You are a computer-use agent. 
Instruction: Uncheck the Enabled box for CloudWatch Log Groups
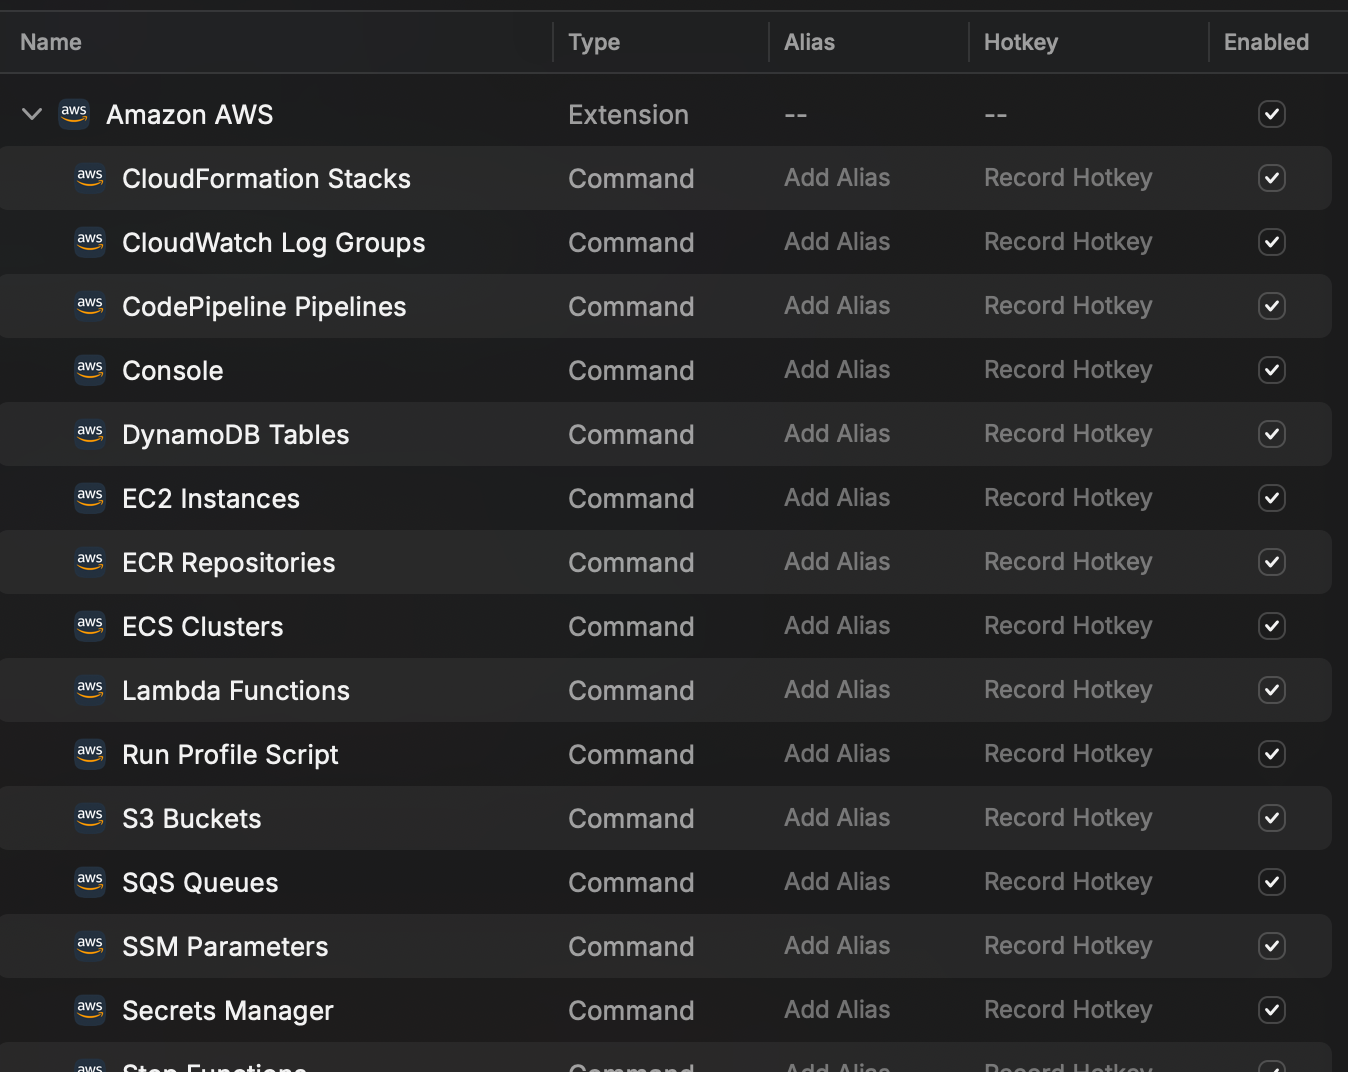coord(1271,242)
